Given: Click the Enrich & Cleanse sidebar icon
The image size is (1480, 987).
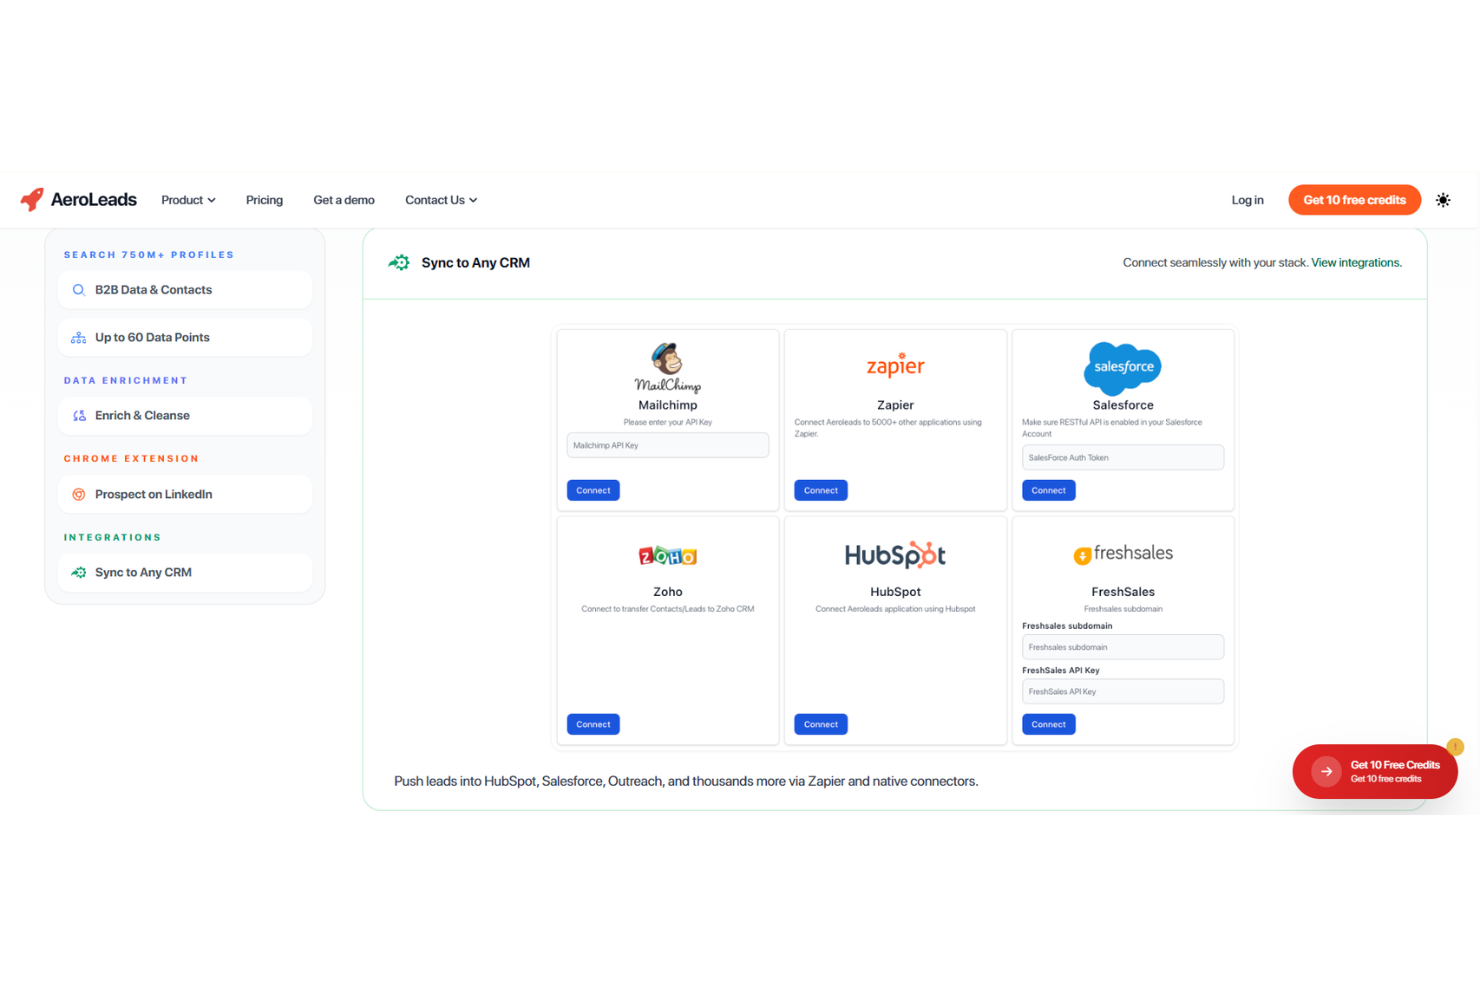Looking at the screenshot, I should point(79,415).
